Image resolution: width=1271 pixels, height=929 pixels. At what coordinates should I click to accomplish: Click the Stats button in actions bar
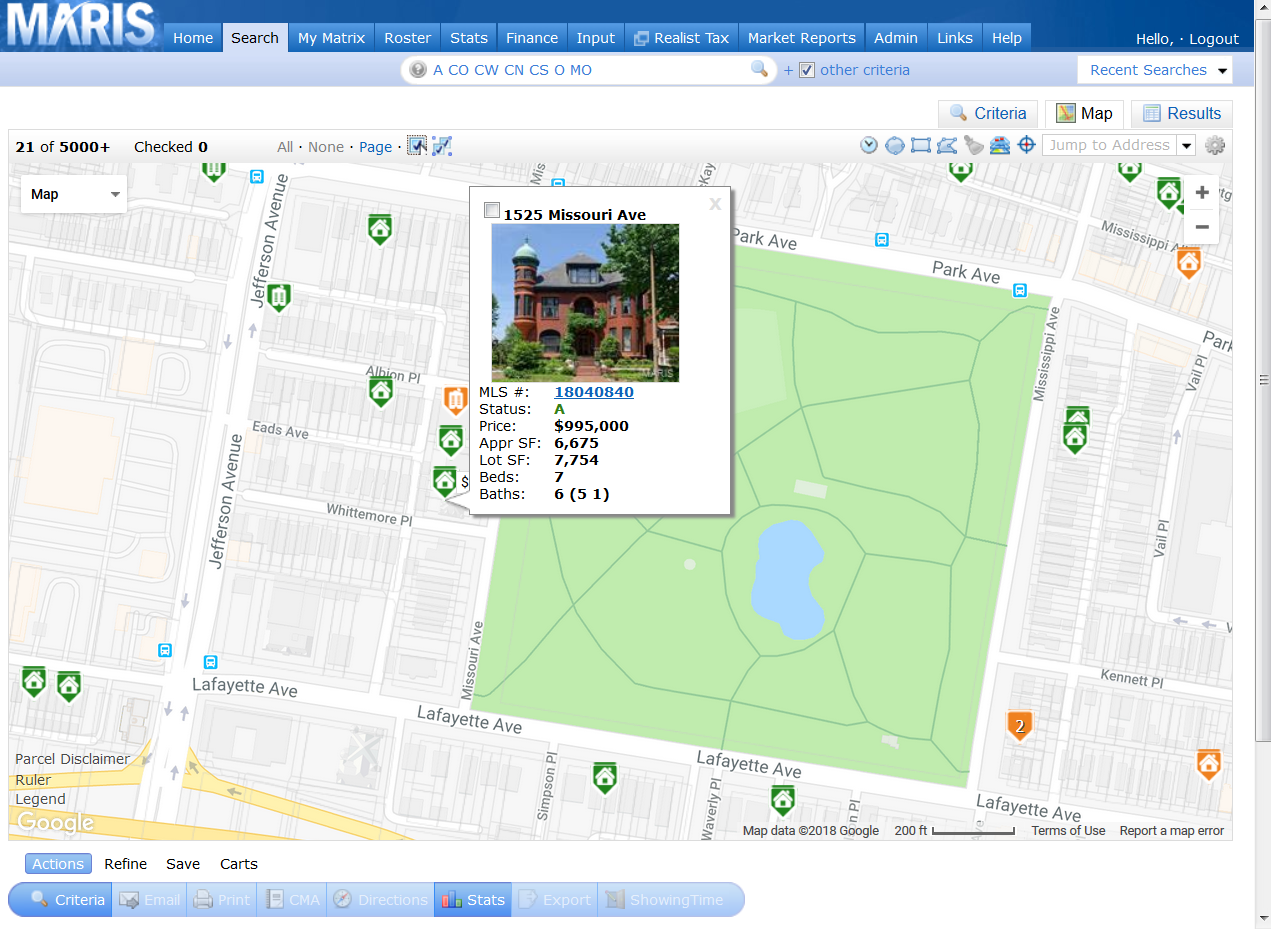click(x=473, y=900)
